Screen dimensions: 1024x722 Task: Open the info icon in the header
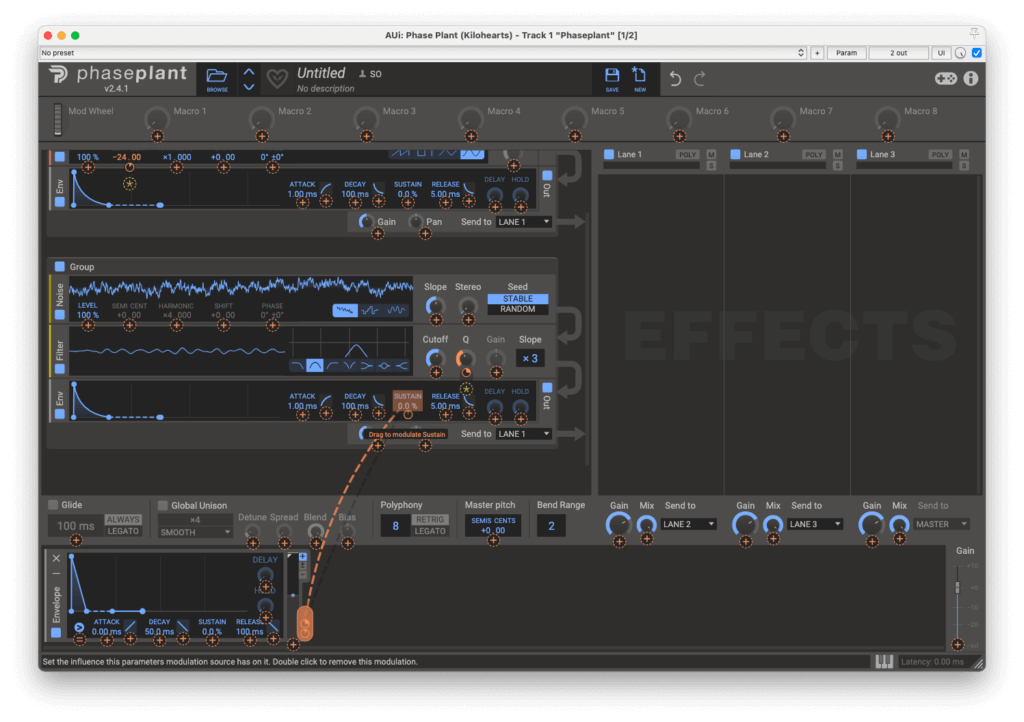tap(971, 79)
